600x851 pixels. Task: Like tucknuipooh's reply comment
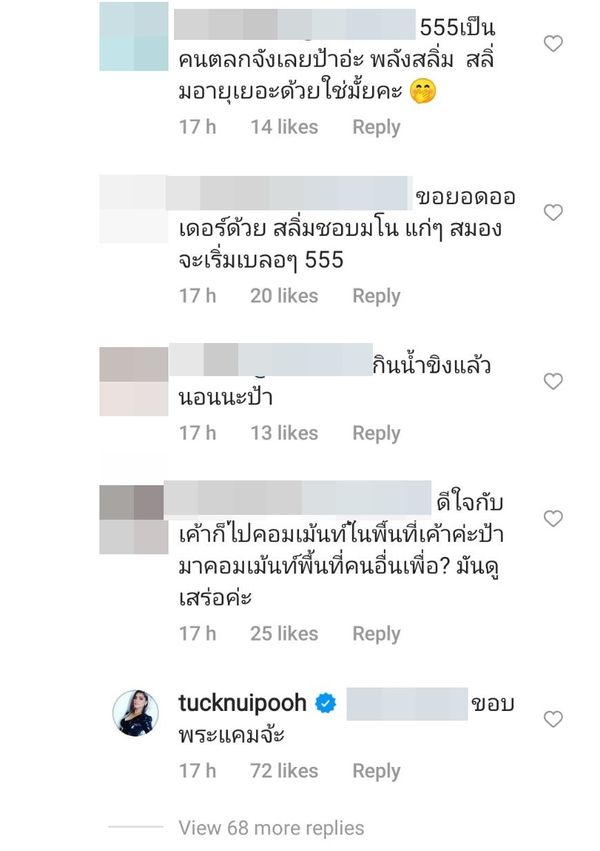click(x=553, y=719)
